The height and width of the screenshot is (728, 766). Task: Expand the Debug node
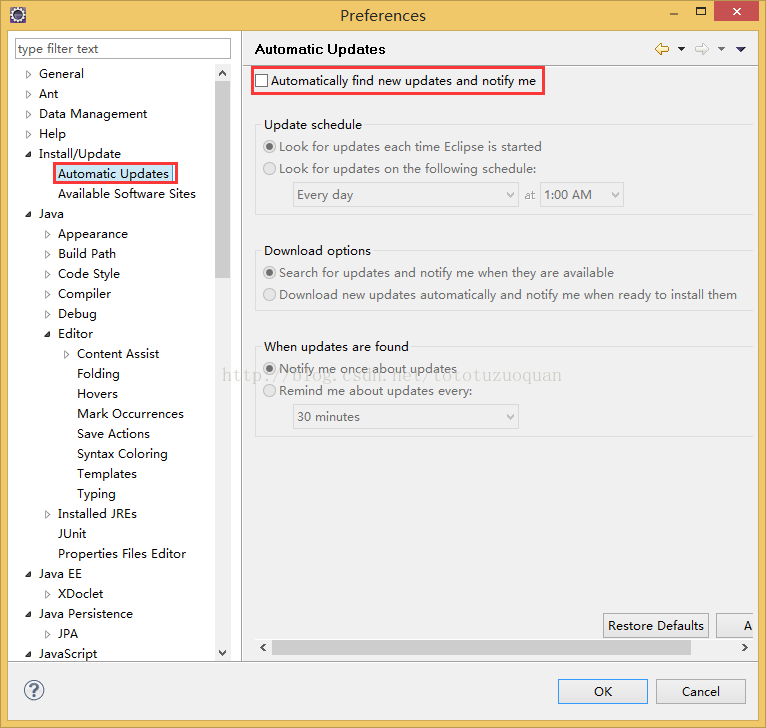[47, 315]
